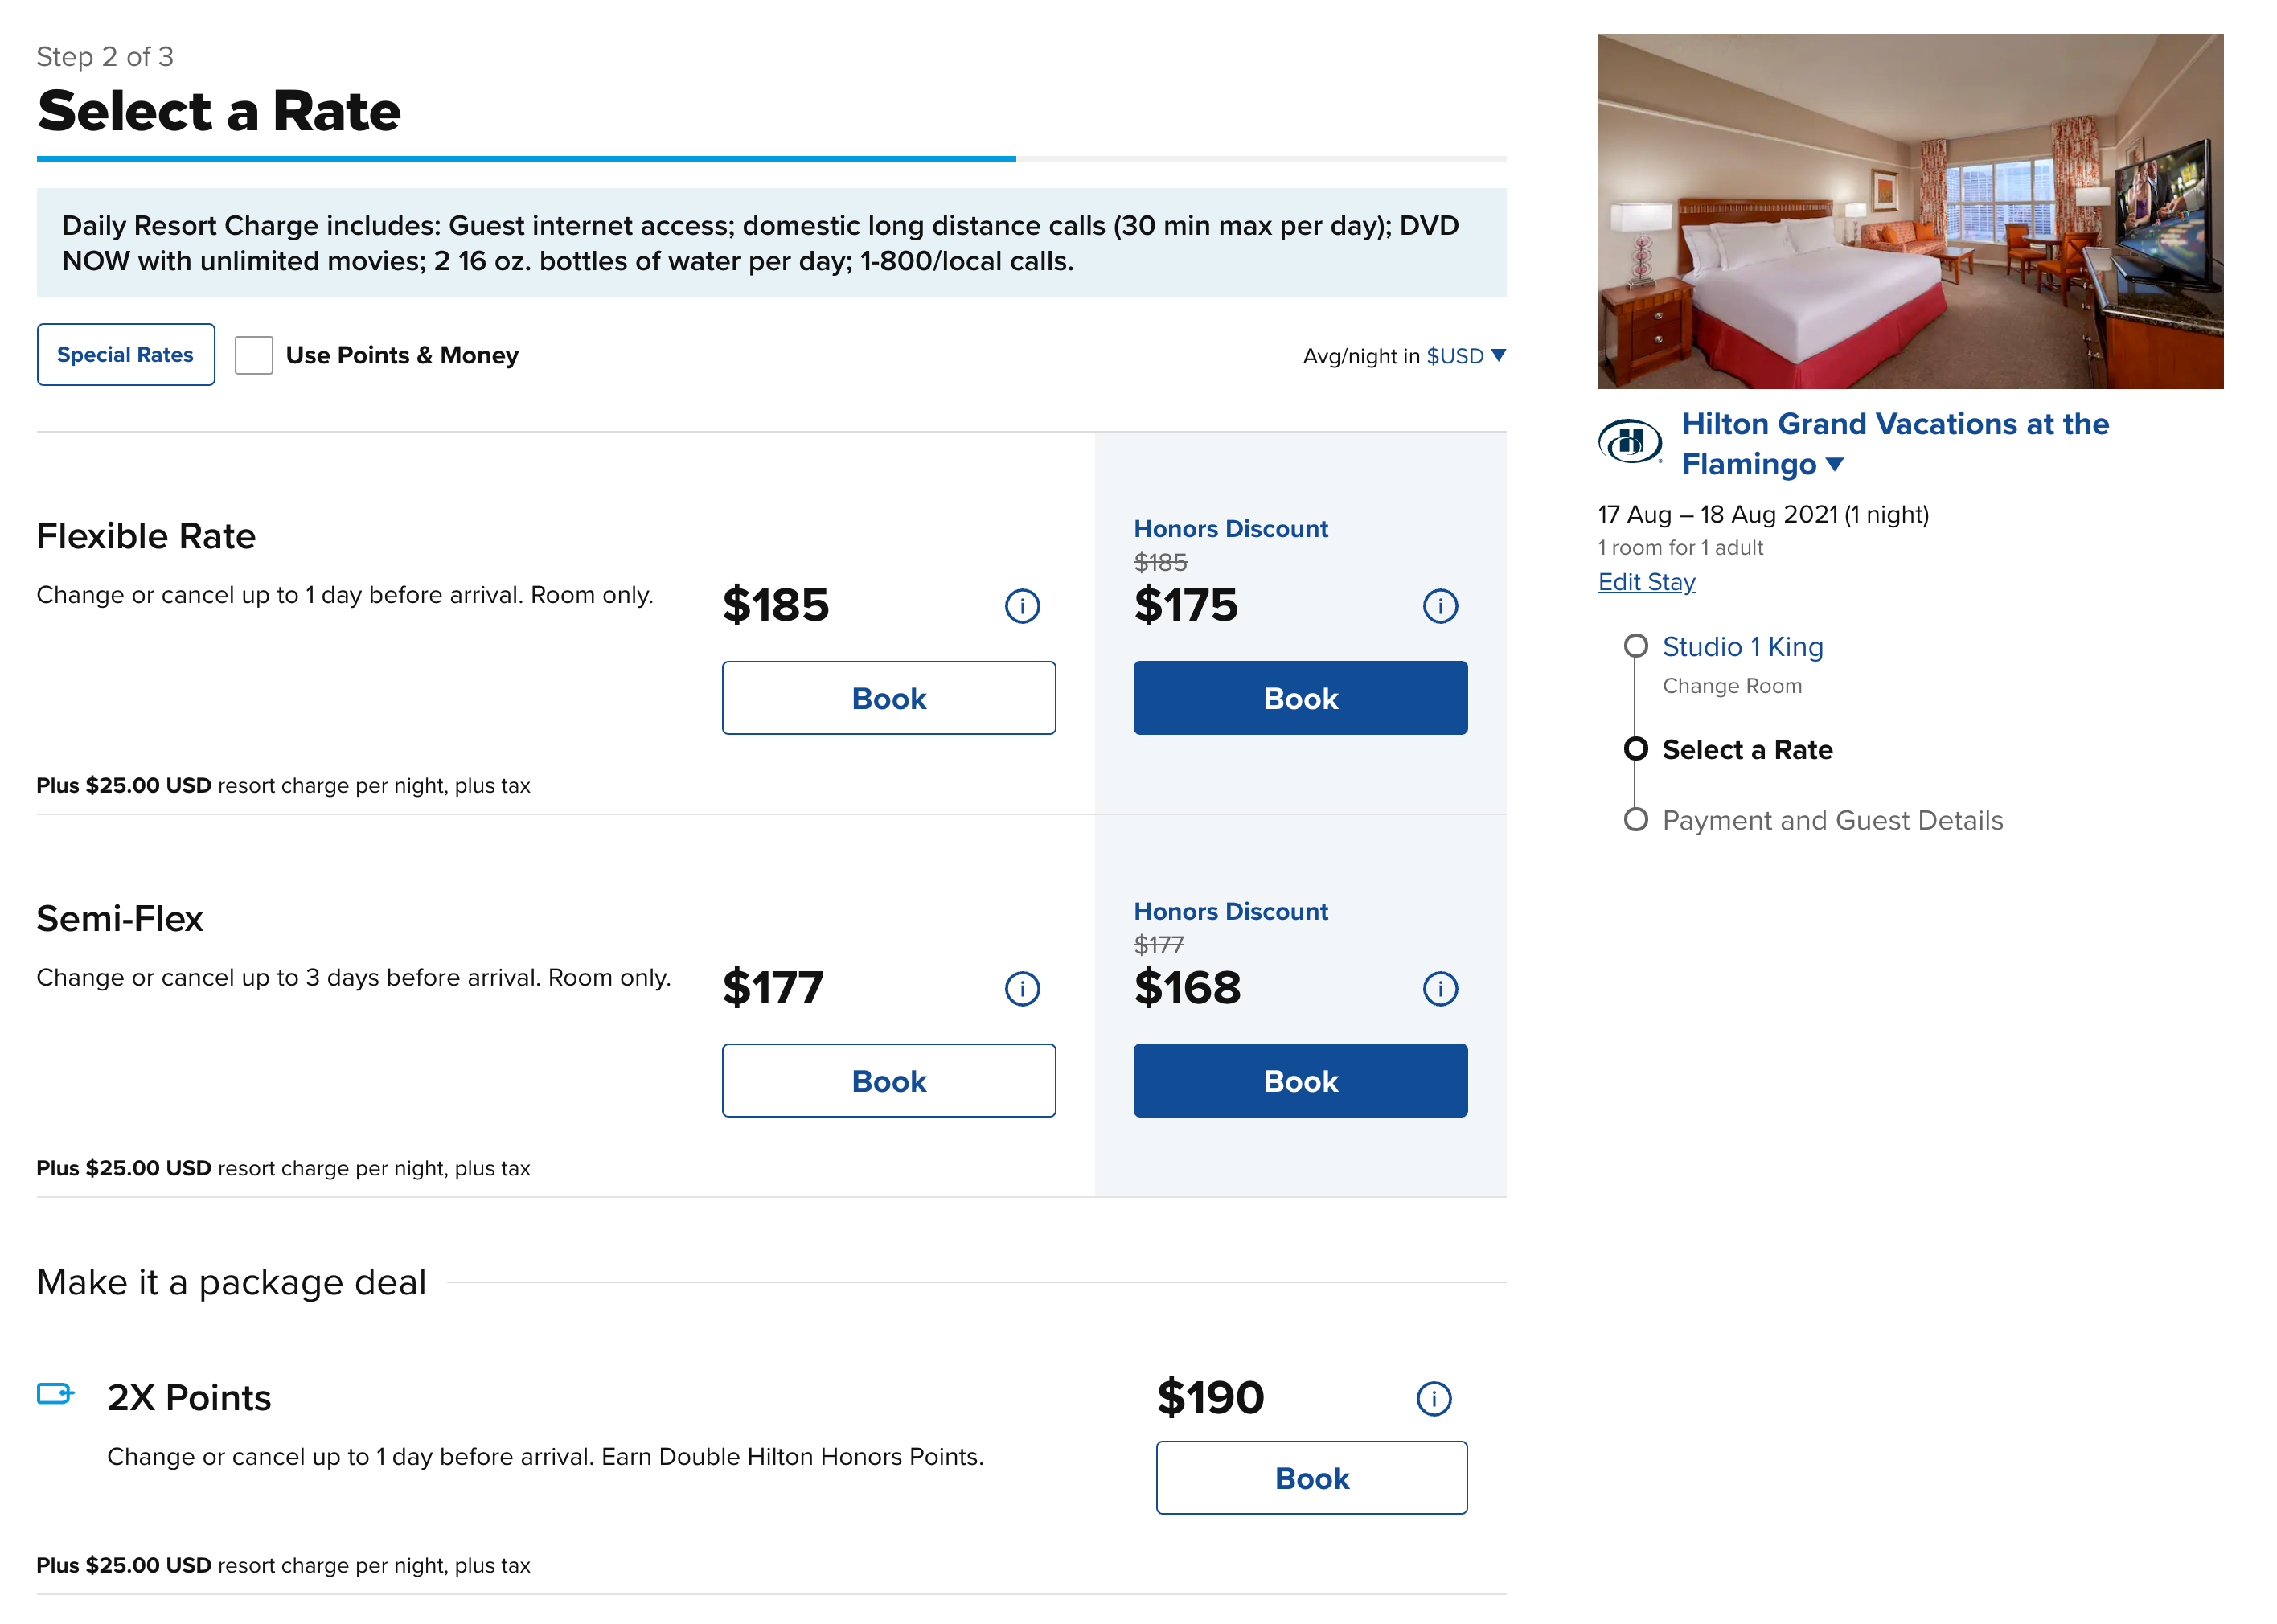Click the Edit Stay link
The image size is (2277, 1624).
coord(1646,582)
